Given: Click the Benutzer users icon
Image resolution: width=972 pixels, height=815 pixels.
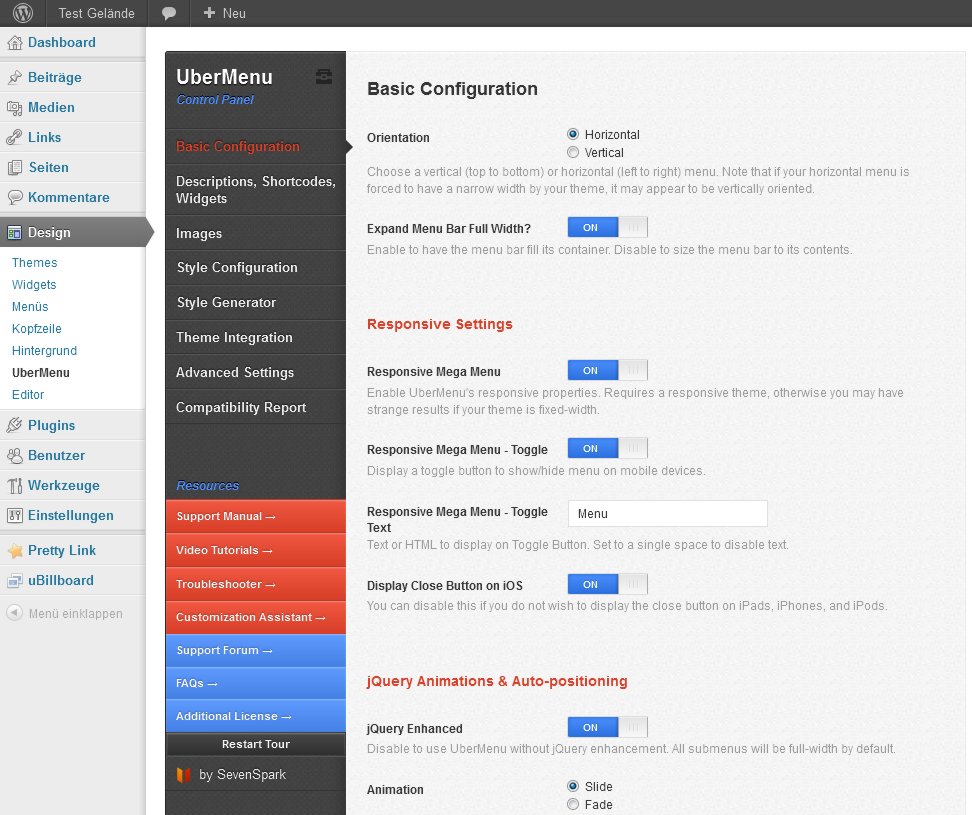Looking at the screenshot, I should 15,456.
